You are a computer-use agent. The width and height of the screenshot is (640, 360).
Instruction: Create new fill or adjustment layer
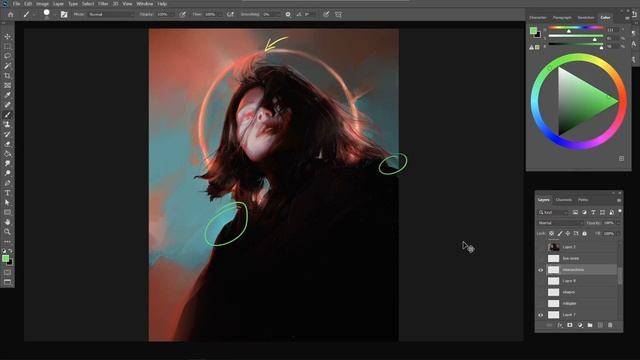click(580, 325)
